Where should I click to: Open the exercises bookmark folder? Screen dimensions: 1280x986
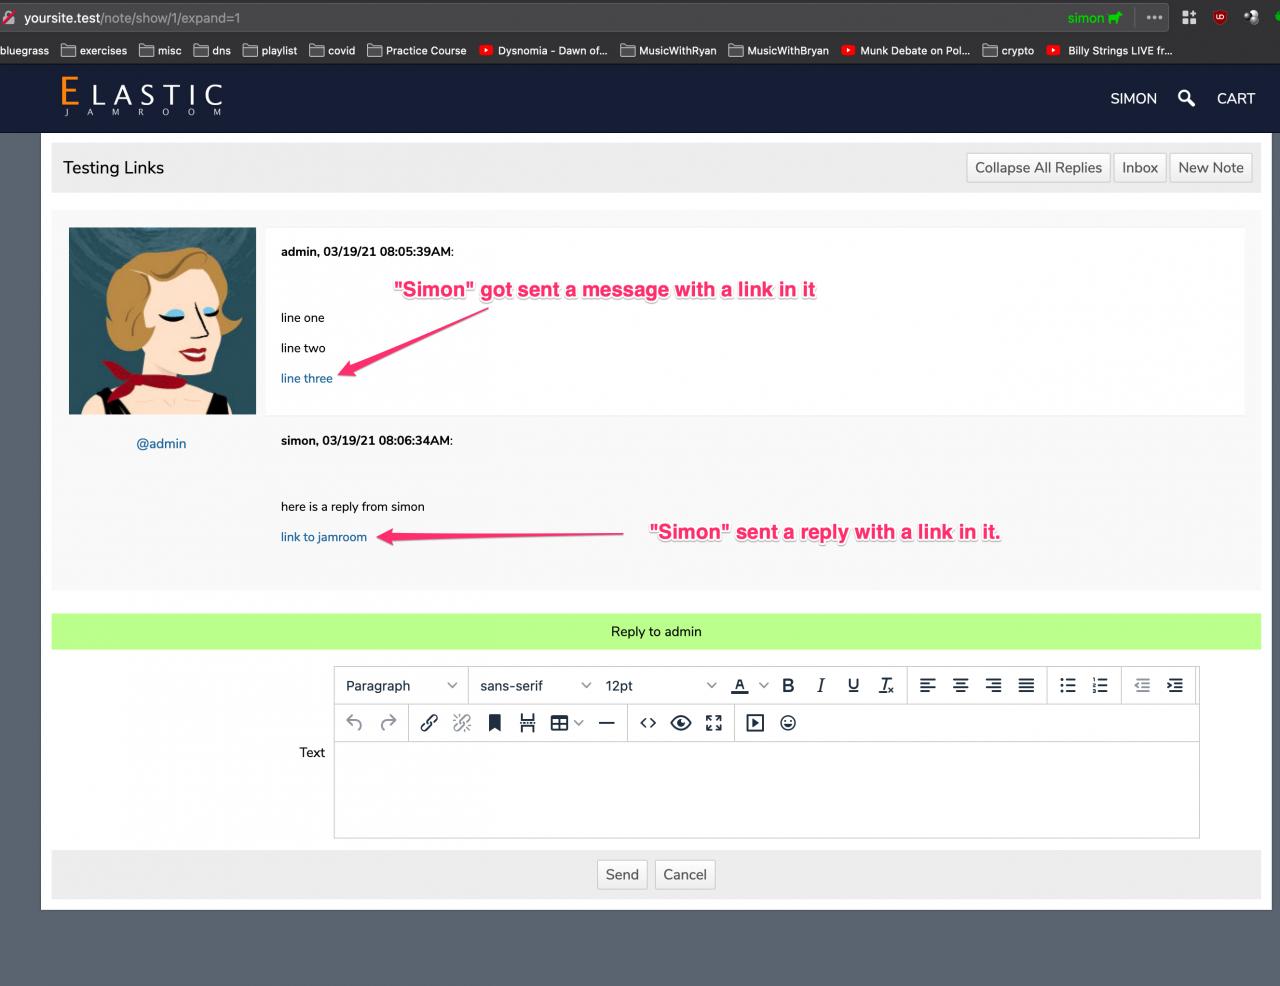tap(94, 50)
